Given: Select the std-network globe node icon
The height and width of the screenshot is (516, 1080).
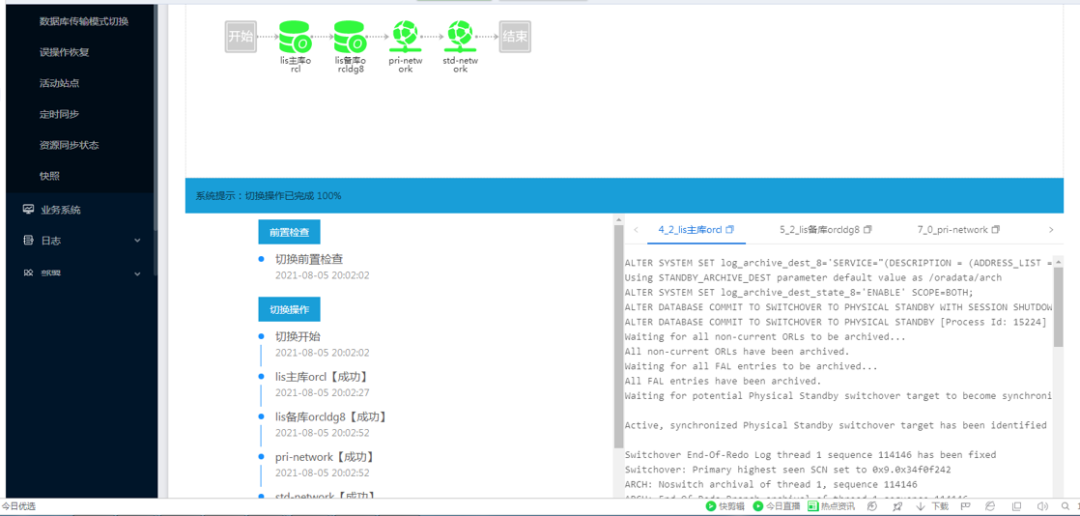Looking at the screenshot, I should pyautogui.click(x=460, y=37).
